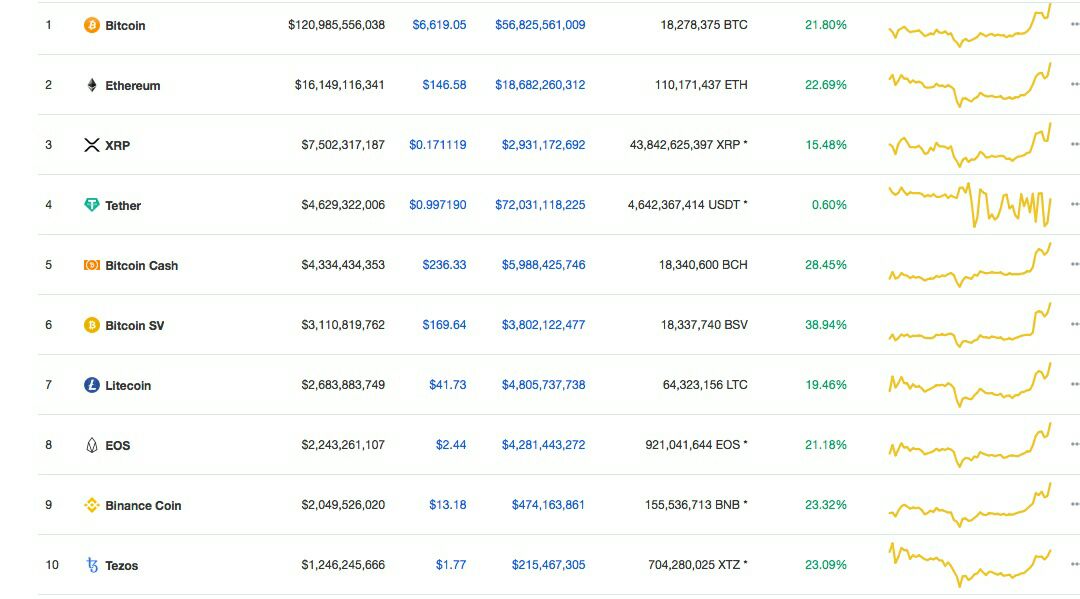Click the Bitcoin coin icon

point(92,25)
